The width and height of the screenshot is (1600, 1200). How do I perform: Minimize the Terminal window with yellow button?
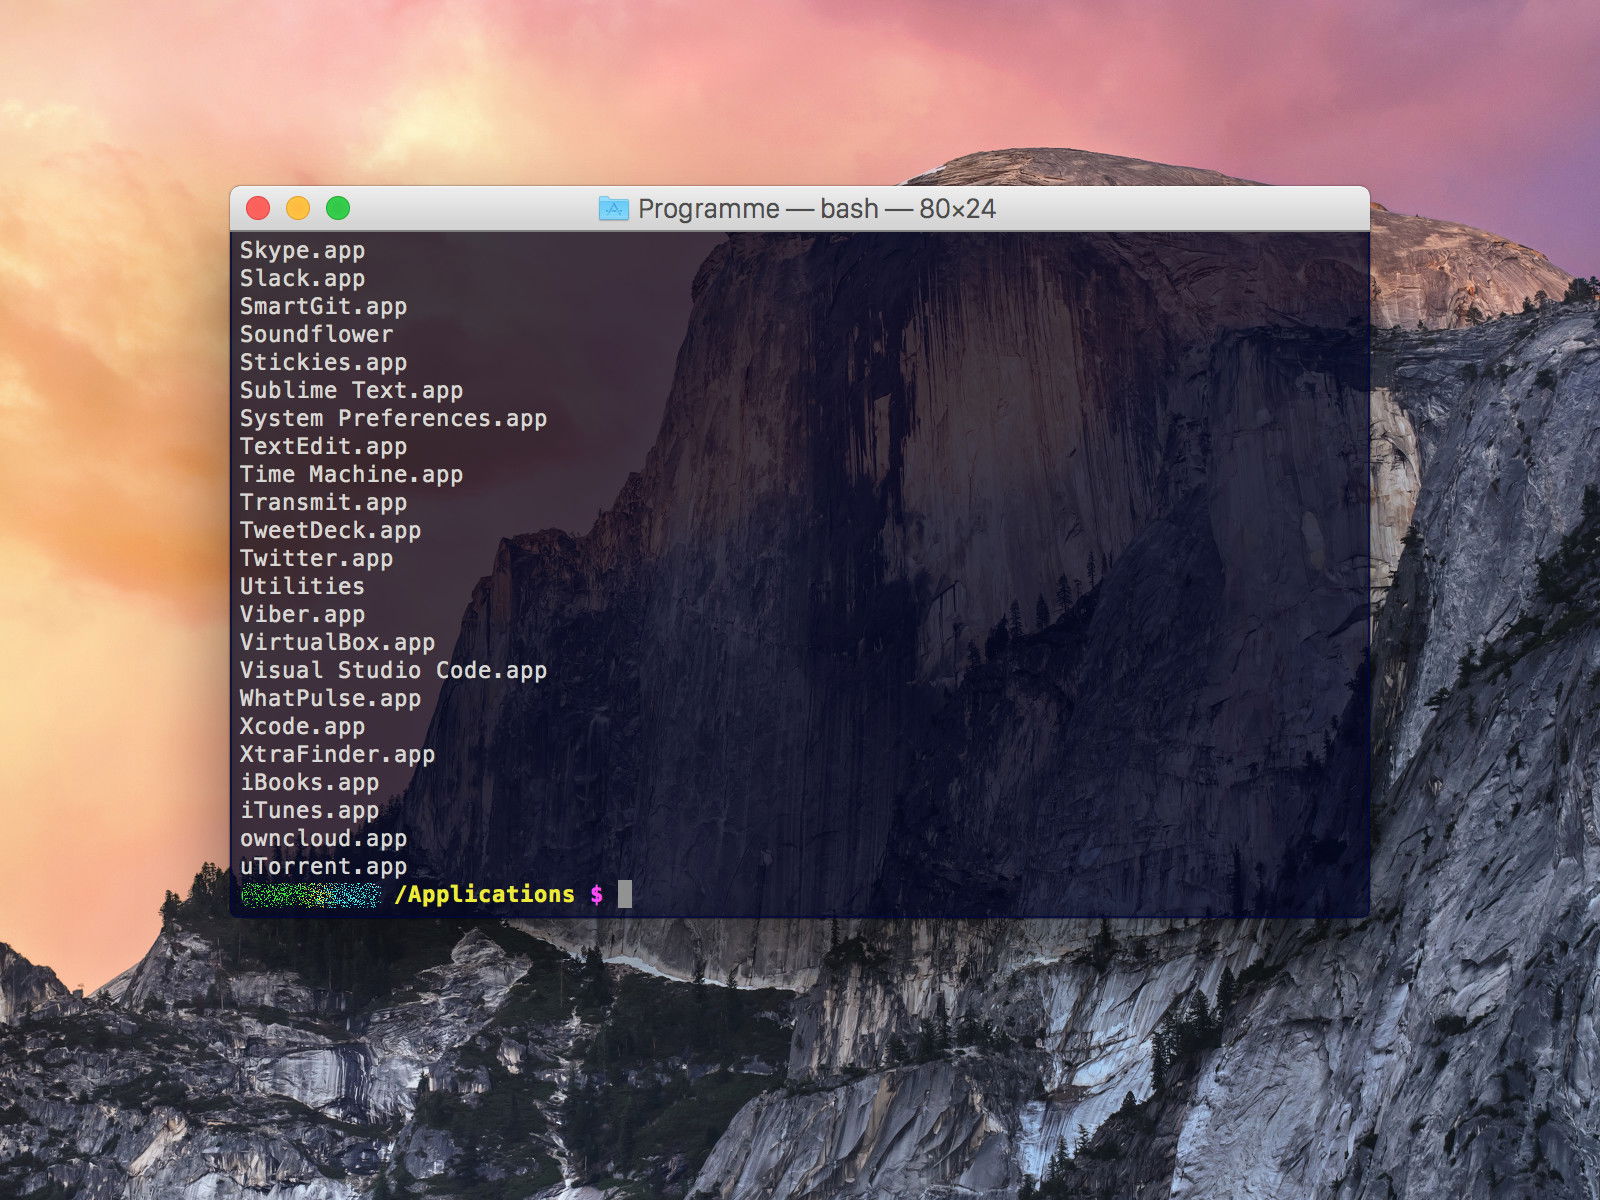(298, 208)
